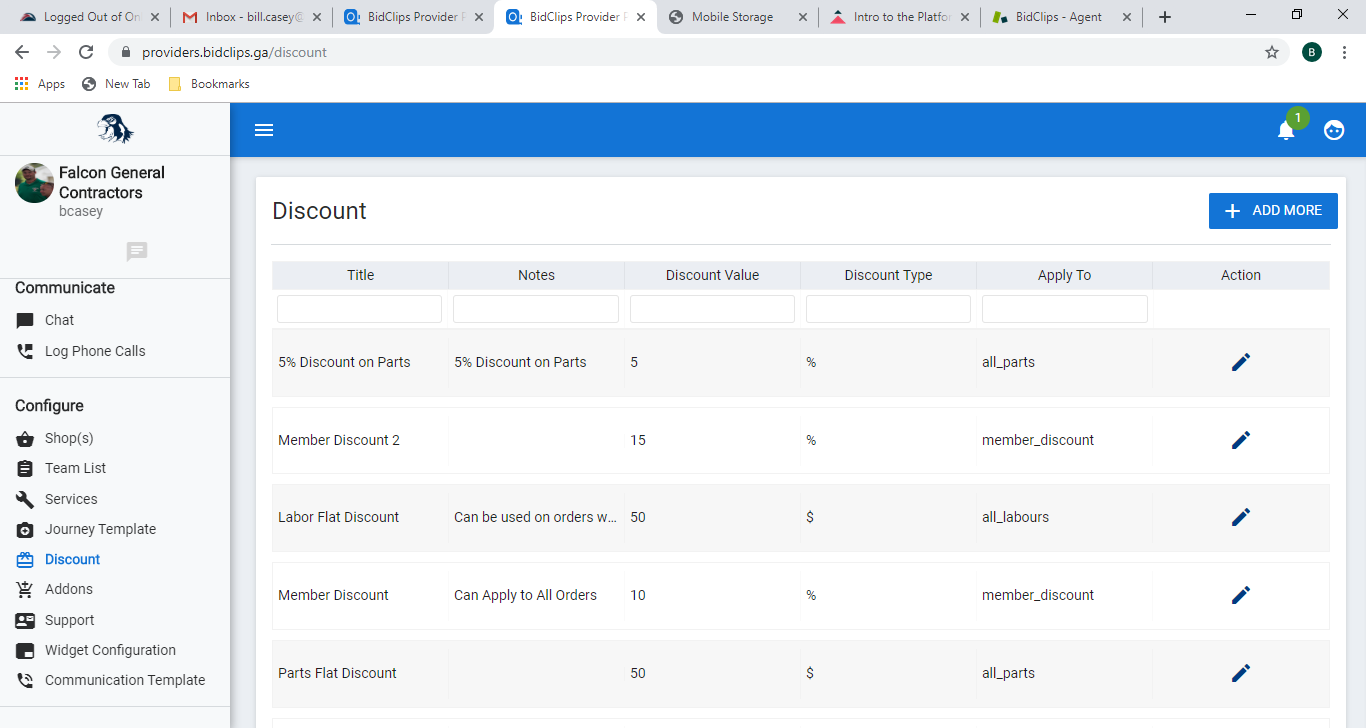Sort by Discount Type column header
This screenshot has height=728, width=1366.
point(888,275)
